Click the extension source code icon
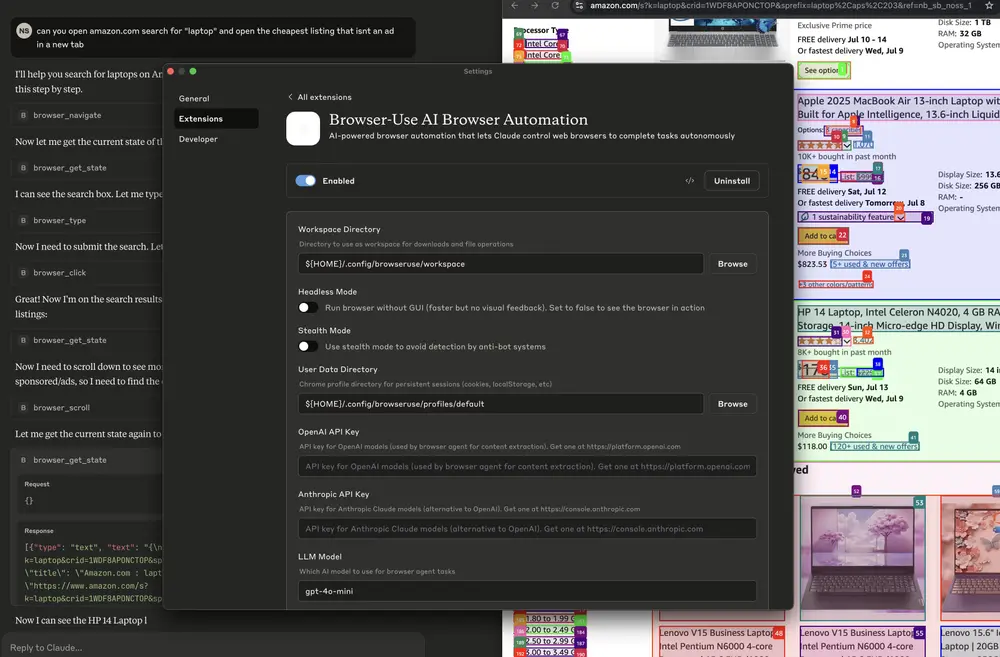The height and width of the screenshot is (657, 1000). (690, 181)
